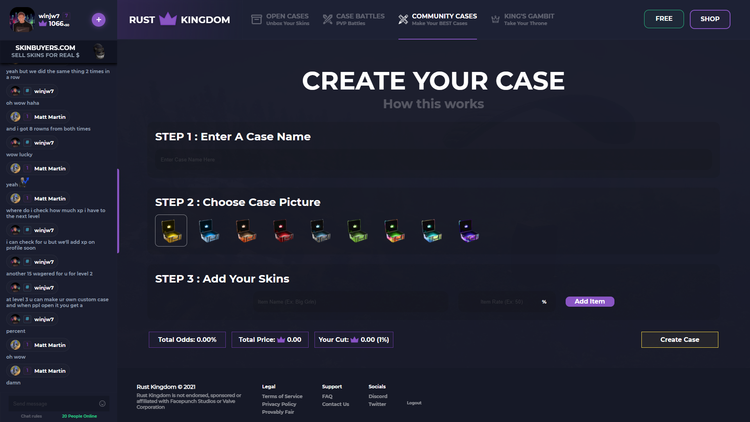Screen dimensions: 750x422
Task: Choose the light blue case picture
Action: tap(207, 231)
